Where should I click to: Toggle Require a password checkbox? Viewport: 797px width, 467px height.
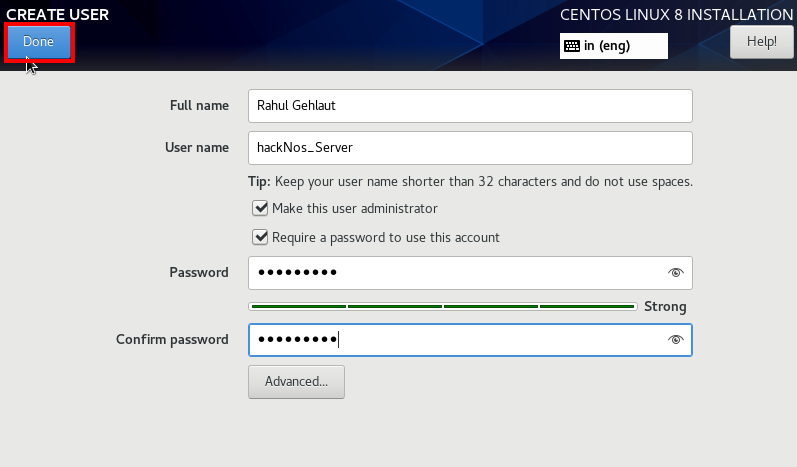pyautogui.click(x=260, y=237)
